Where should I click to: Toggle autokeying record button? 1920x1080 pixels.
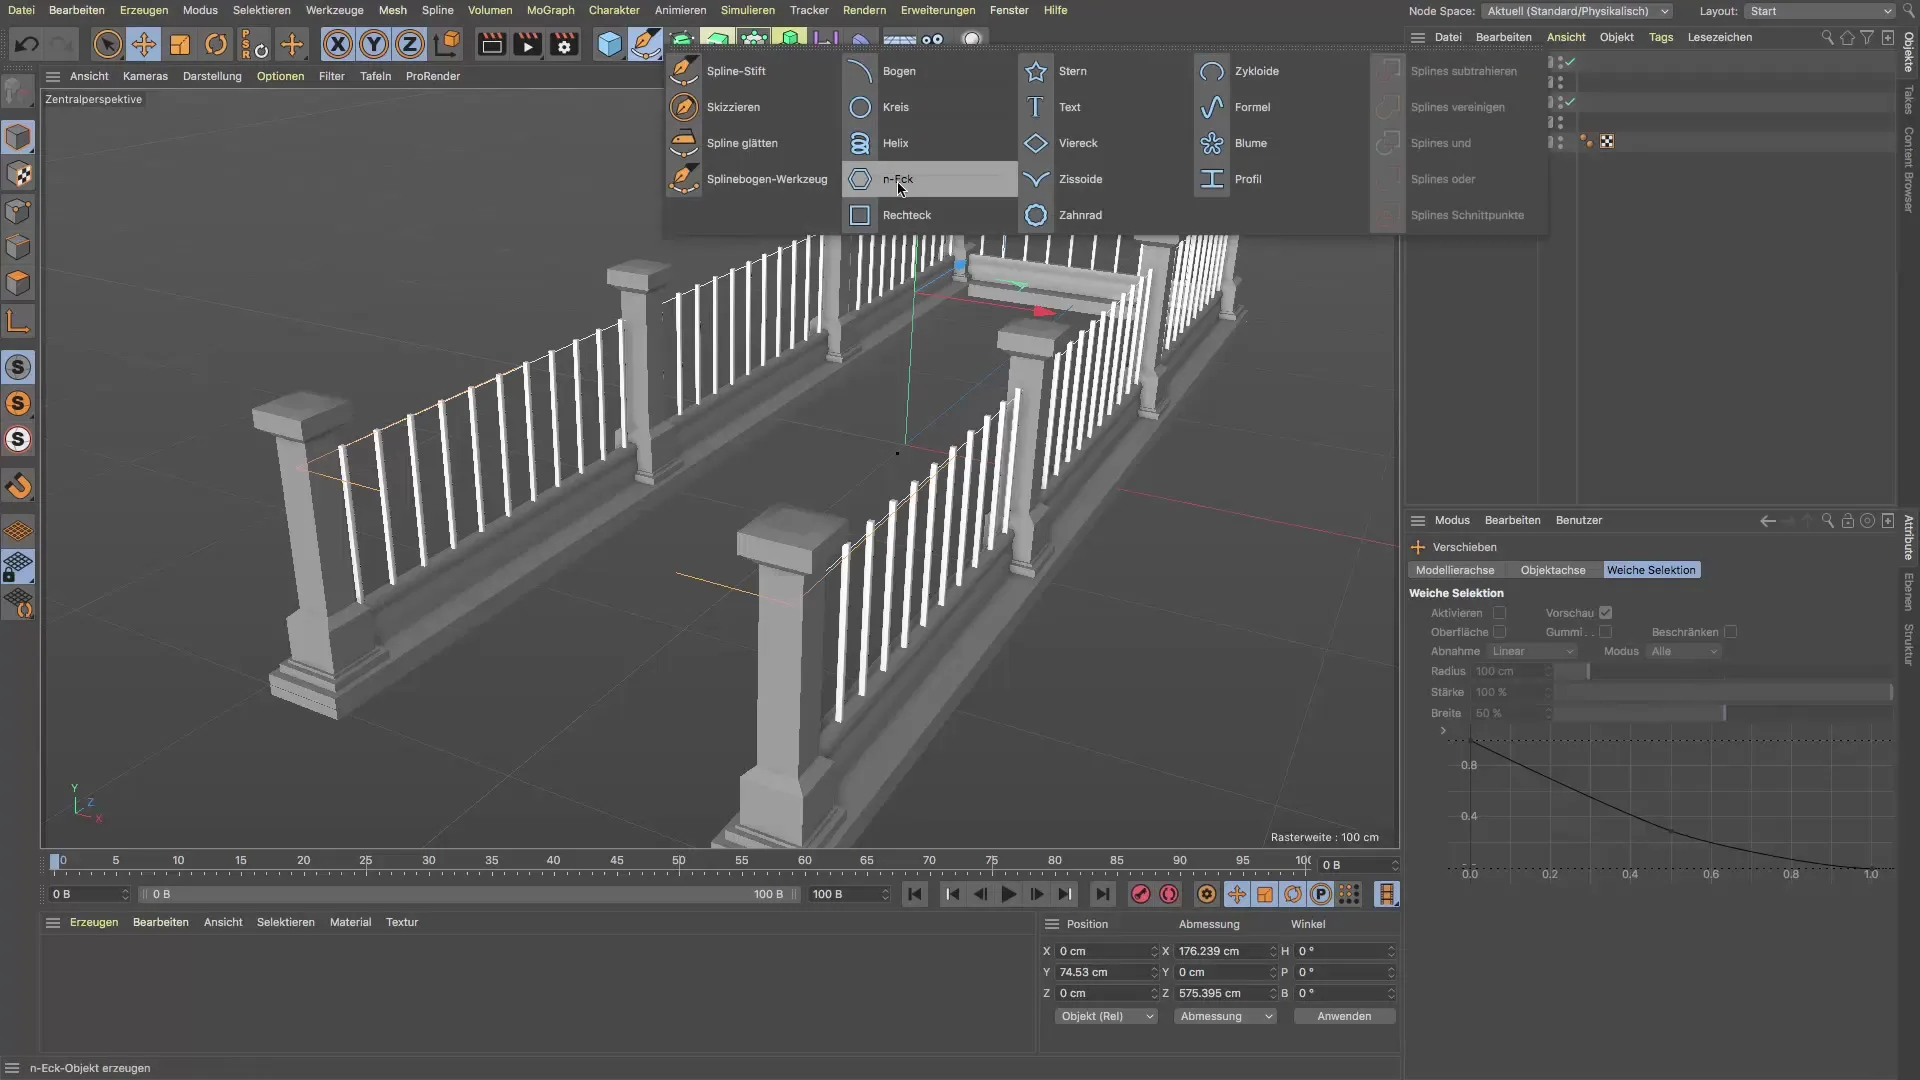coord(1169,894)
